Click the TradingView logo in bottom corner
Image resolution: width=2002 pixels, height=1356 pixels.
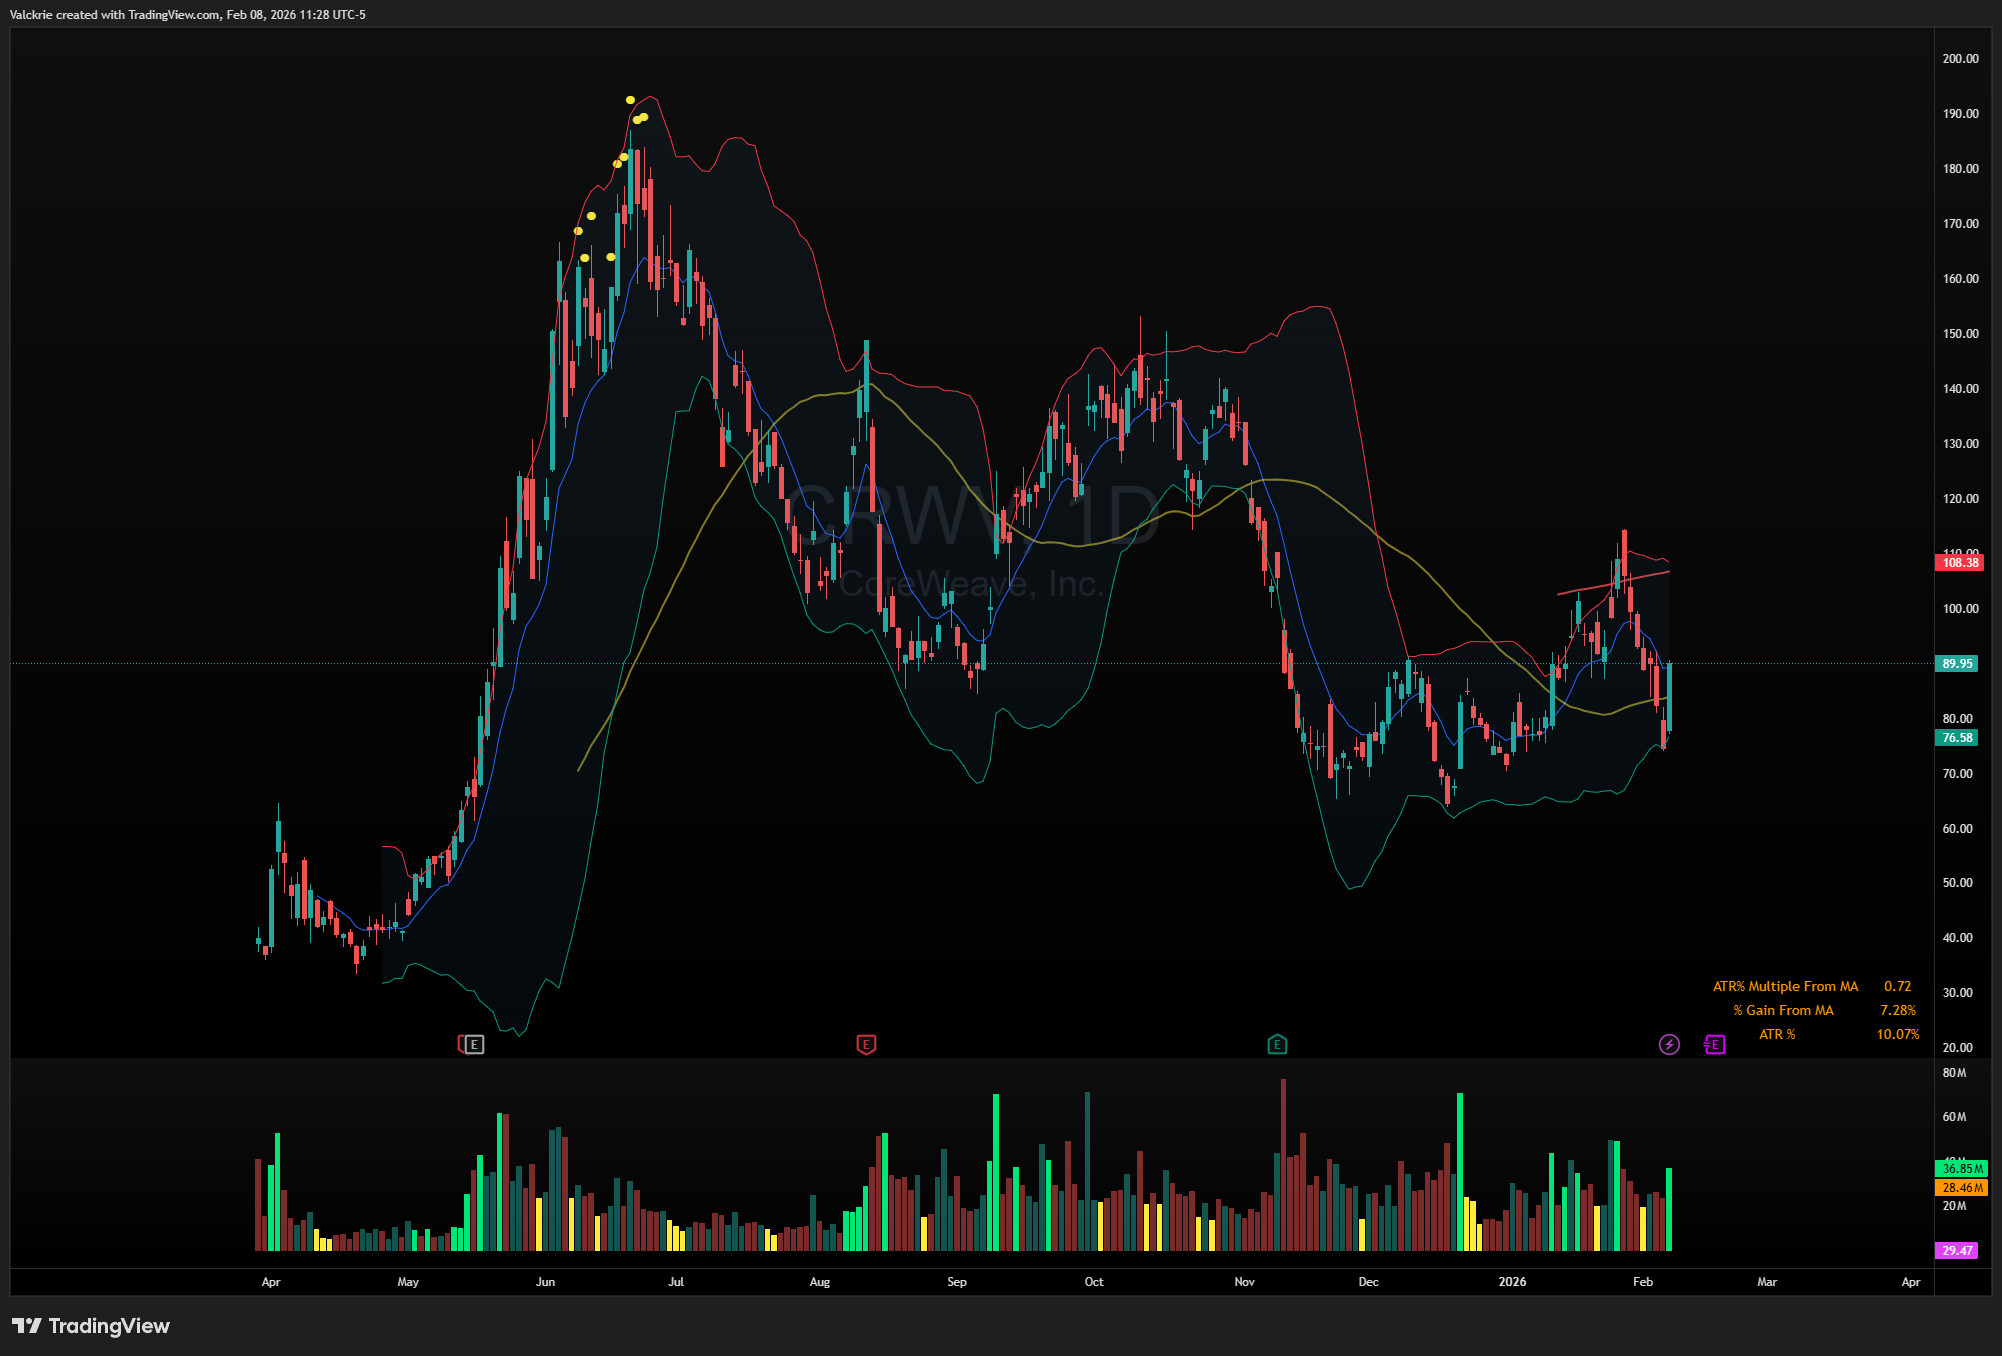(91, 1326)
